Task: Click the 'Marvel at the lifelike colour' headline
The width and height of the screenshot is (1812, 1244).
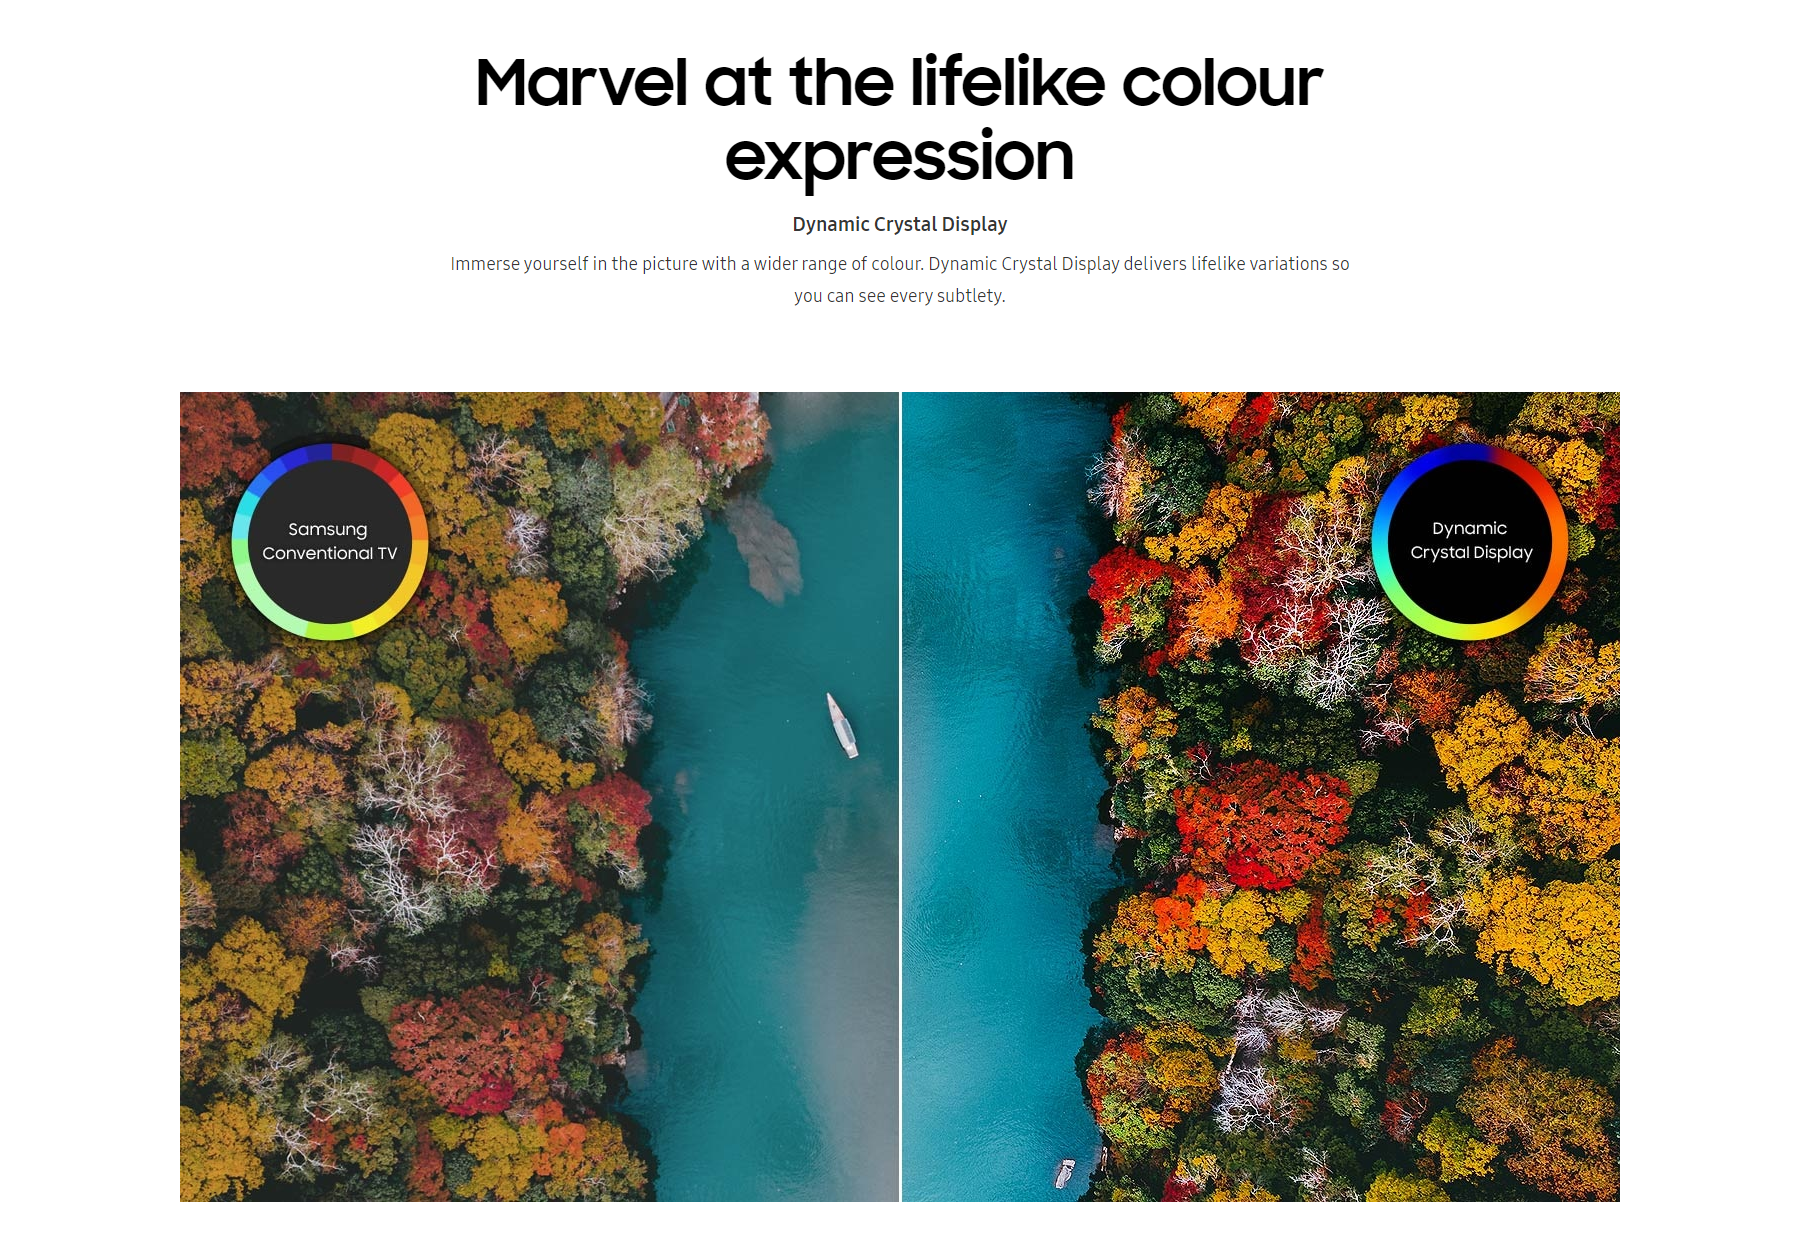Action: [899, 82]
